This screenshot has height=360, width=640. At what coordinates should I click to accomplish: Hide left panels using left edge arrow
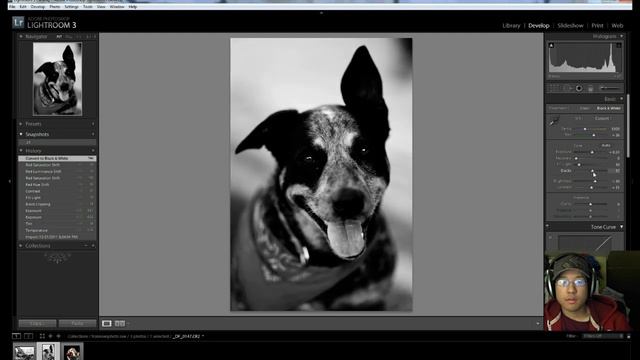coord(9,181)
